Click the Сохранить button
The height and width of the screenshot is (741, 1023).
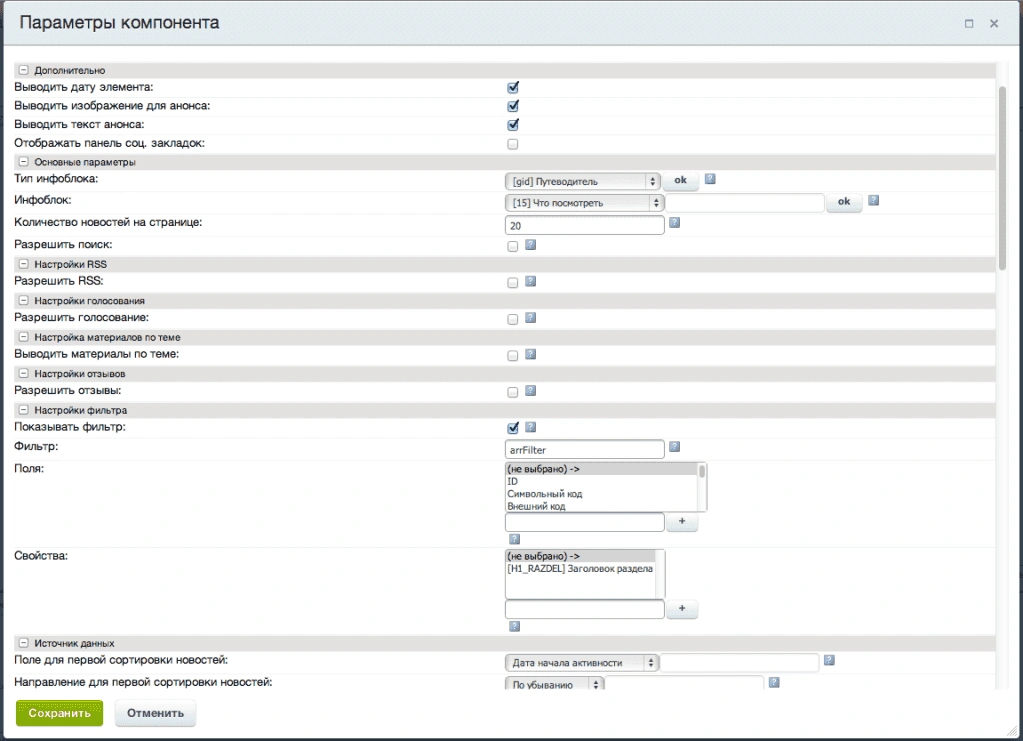point(59,713)
